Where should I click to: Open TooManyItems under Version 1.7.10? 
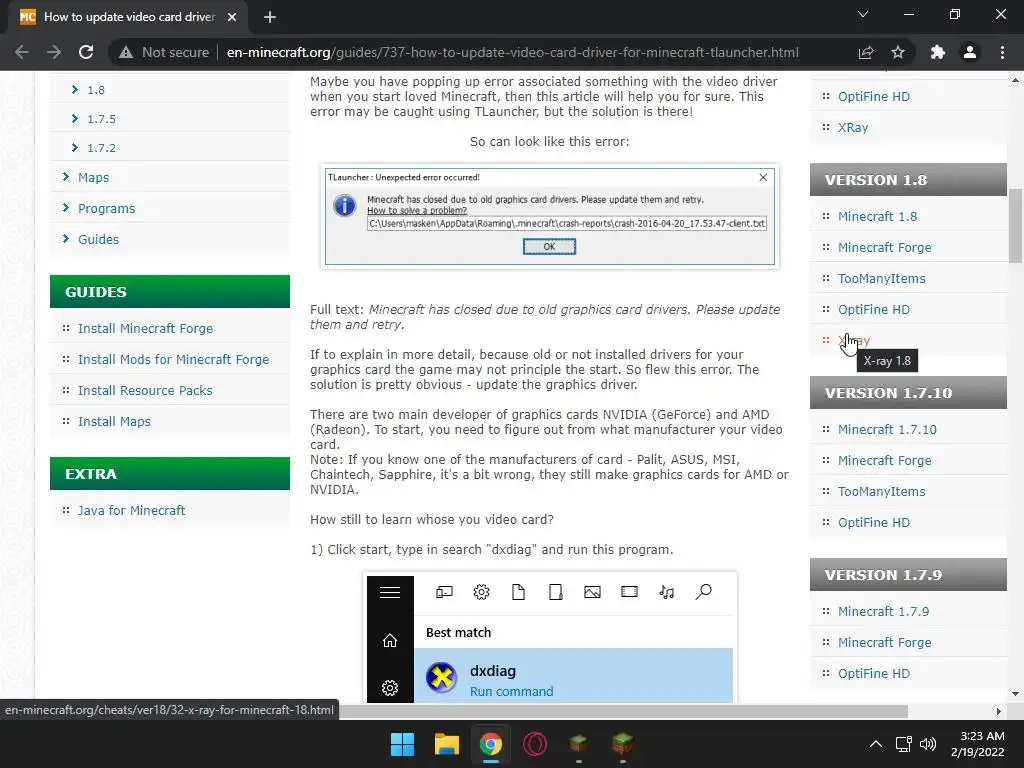(882, 491)
